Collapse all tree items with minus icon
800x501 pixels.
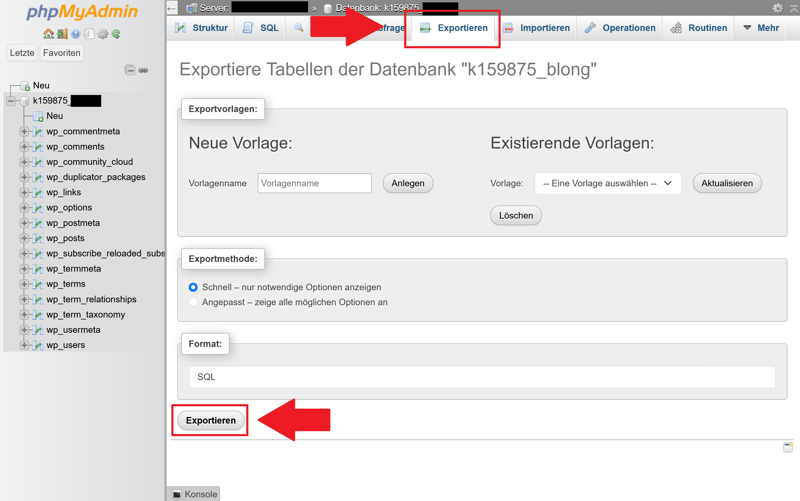(x=129, y=70)
